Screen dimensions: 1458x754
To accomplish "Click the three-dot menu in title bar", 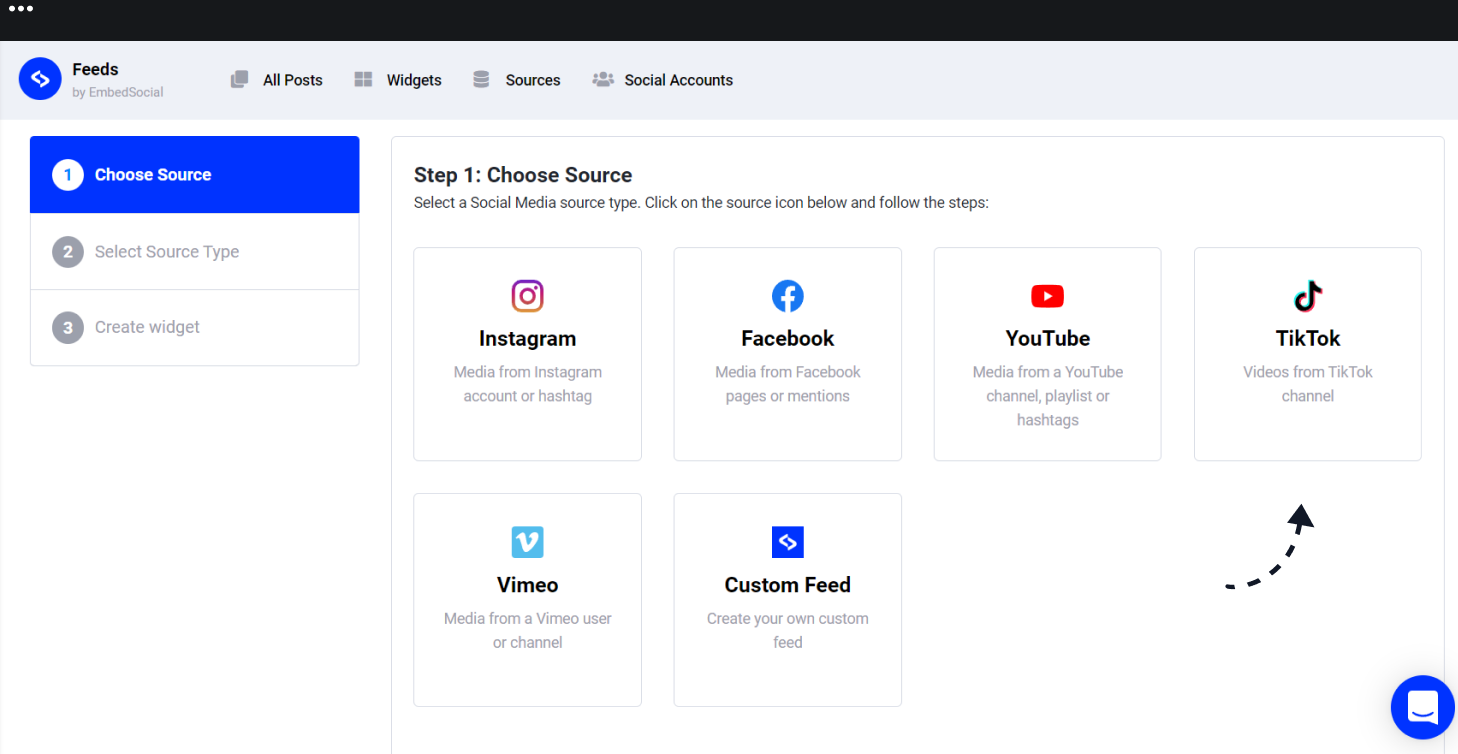I will (x=21, y=9).
